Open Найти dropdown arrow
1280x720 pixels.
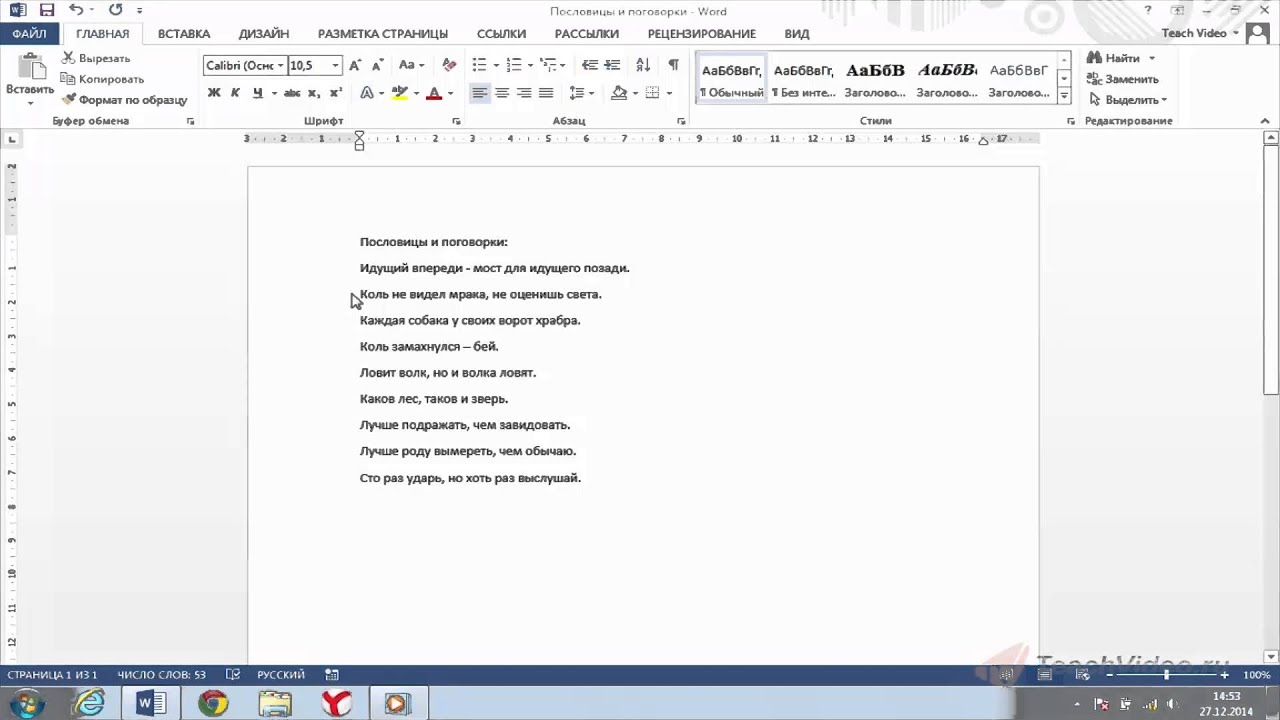tap(1151, 58)
